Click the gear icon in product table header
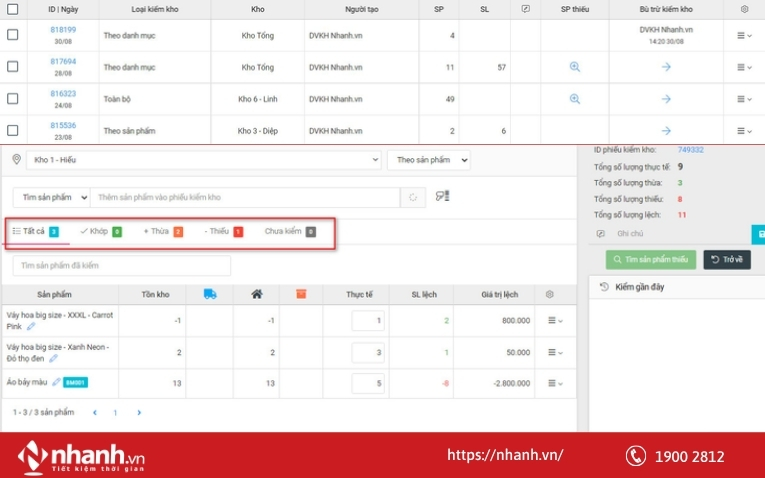Screen dimensions: 765x478 [549, 294]
